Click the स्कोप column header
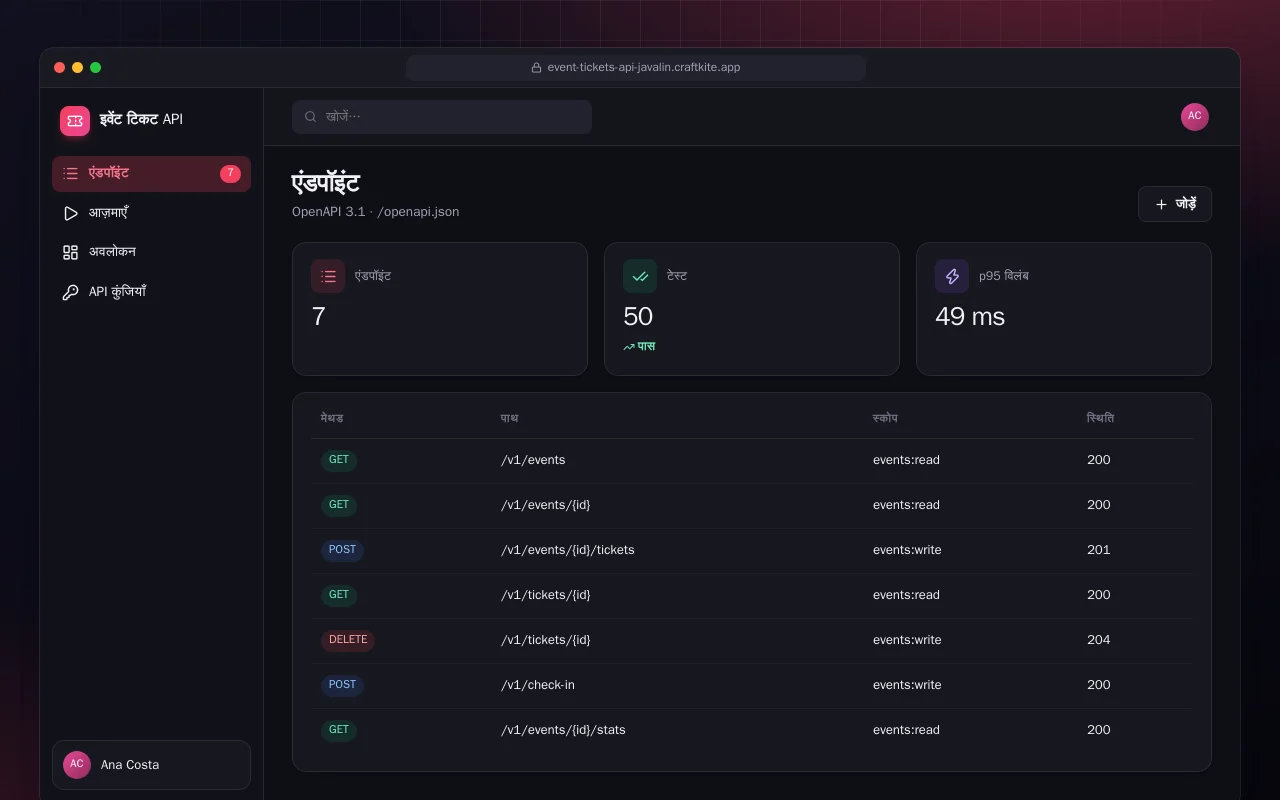Screen dimensions: 1280x800 click(885, 418)
